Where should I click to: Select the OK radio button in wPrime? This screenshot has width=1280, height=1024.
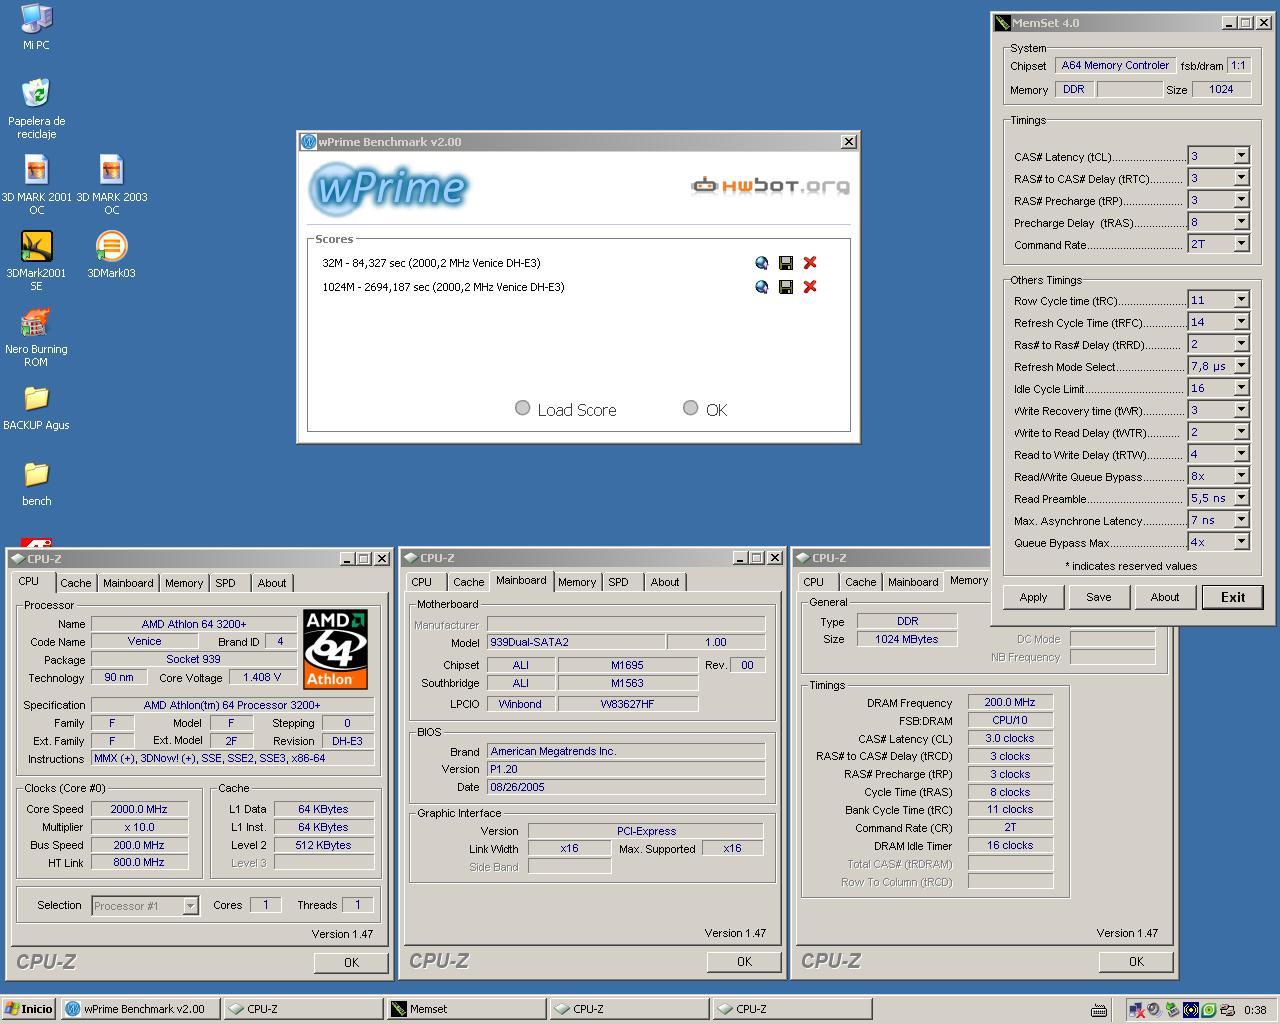point(690,408)
